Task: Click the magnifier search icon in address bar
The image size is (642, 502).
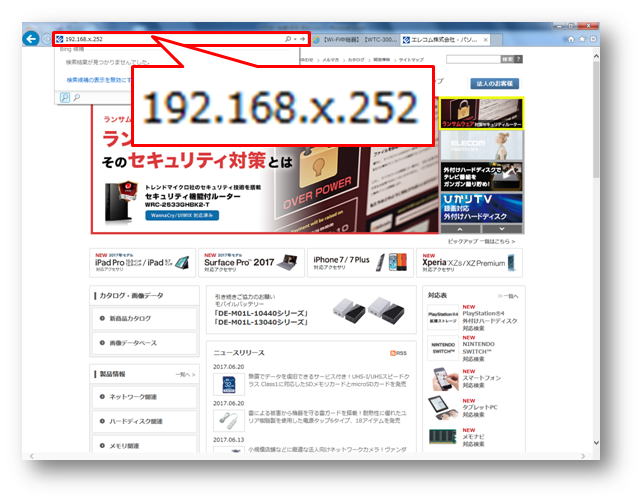Action: (288, 39)
